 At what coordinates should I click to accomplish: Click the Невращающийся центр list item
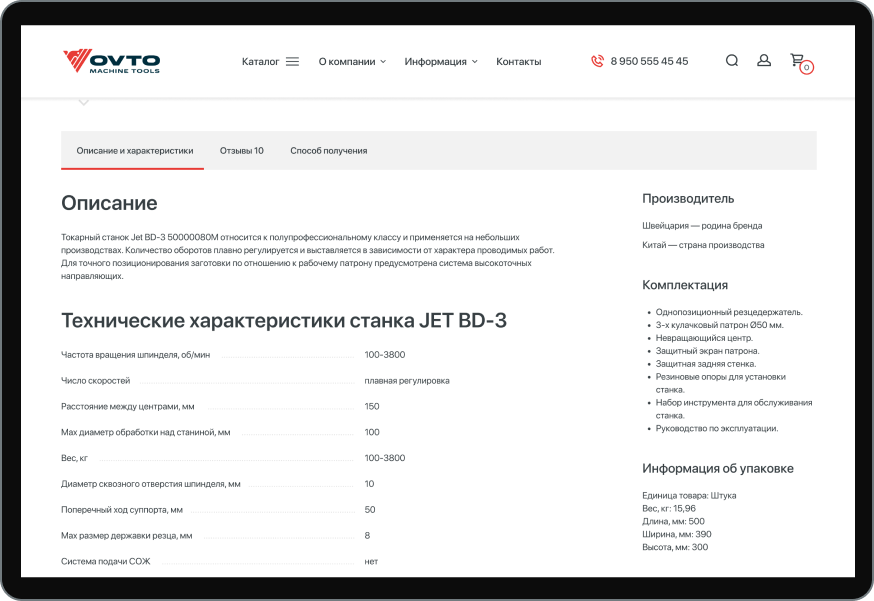tap(704, 338)
